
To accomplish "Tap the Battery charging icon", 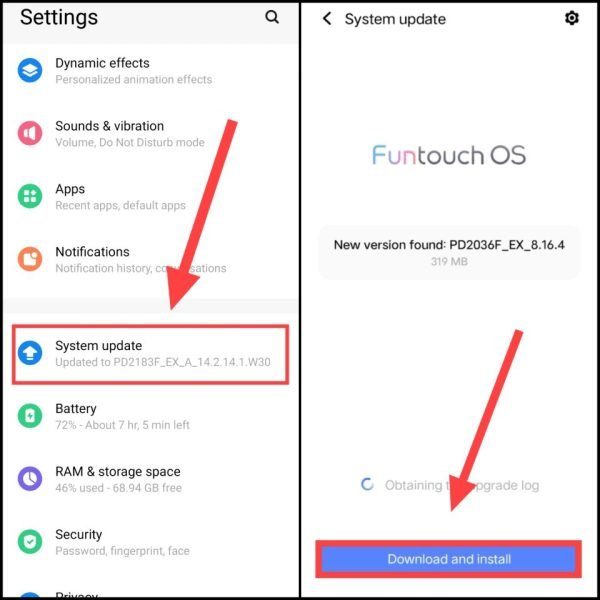I will [30, 416].
